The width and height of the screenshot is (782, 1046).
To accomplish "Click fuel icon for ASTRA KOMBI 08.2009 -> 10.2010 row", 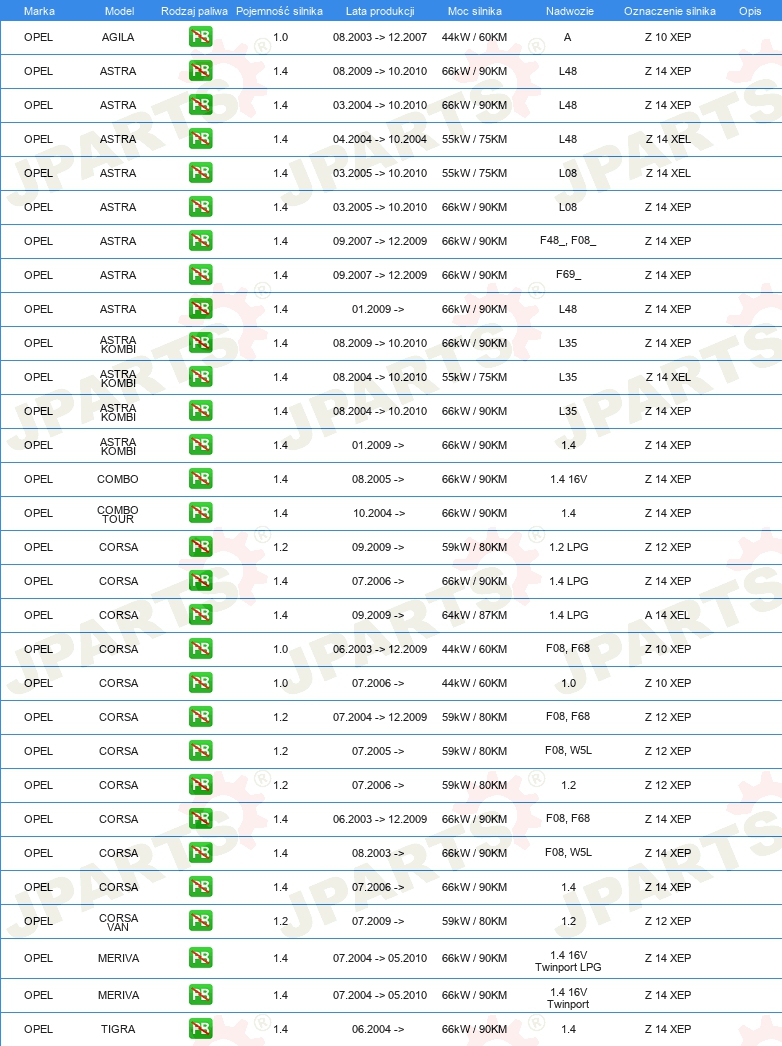I will pyautogui.click(x=201, y=343).
